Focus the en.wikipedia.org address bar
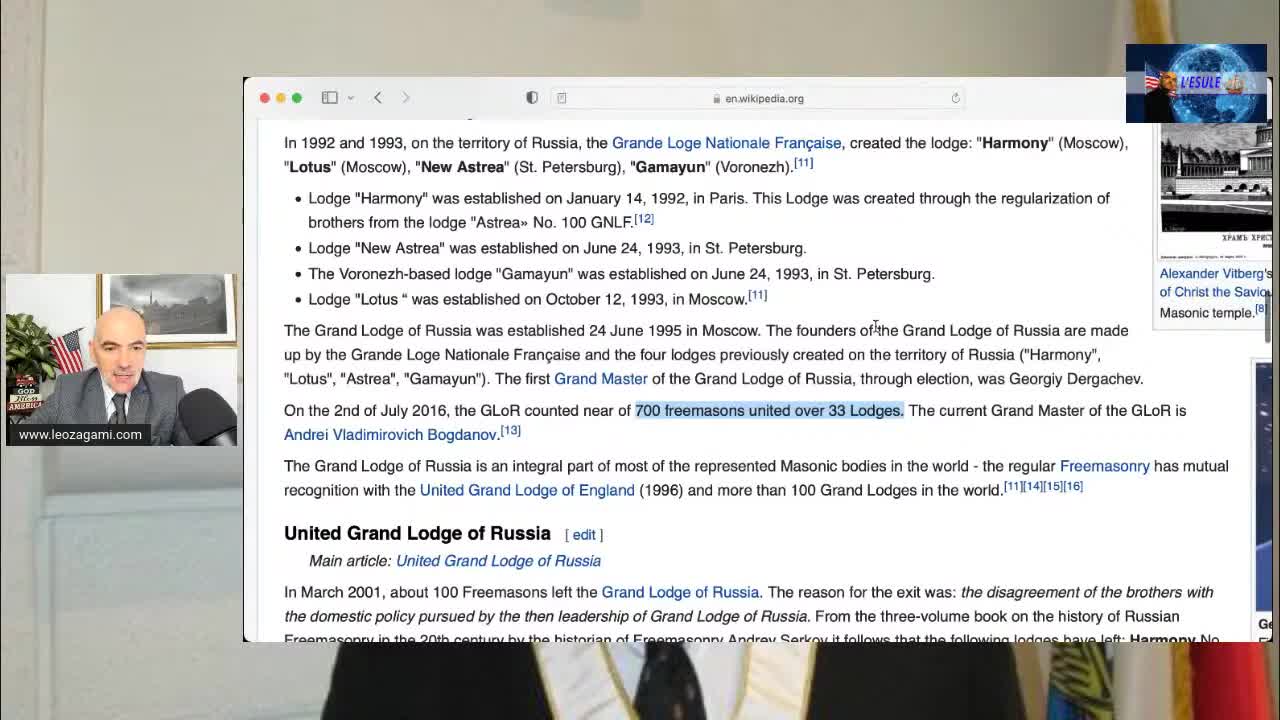 coord(758,98)
